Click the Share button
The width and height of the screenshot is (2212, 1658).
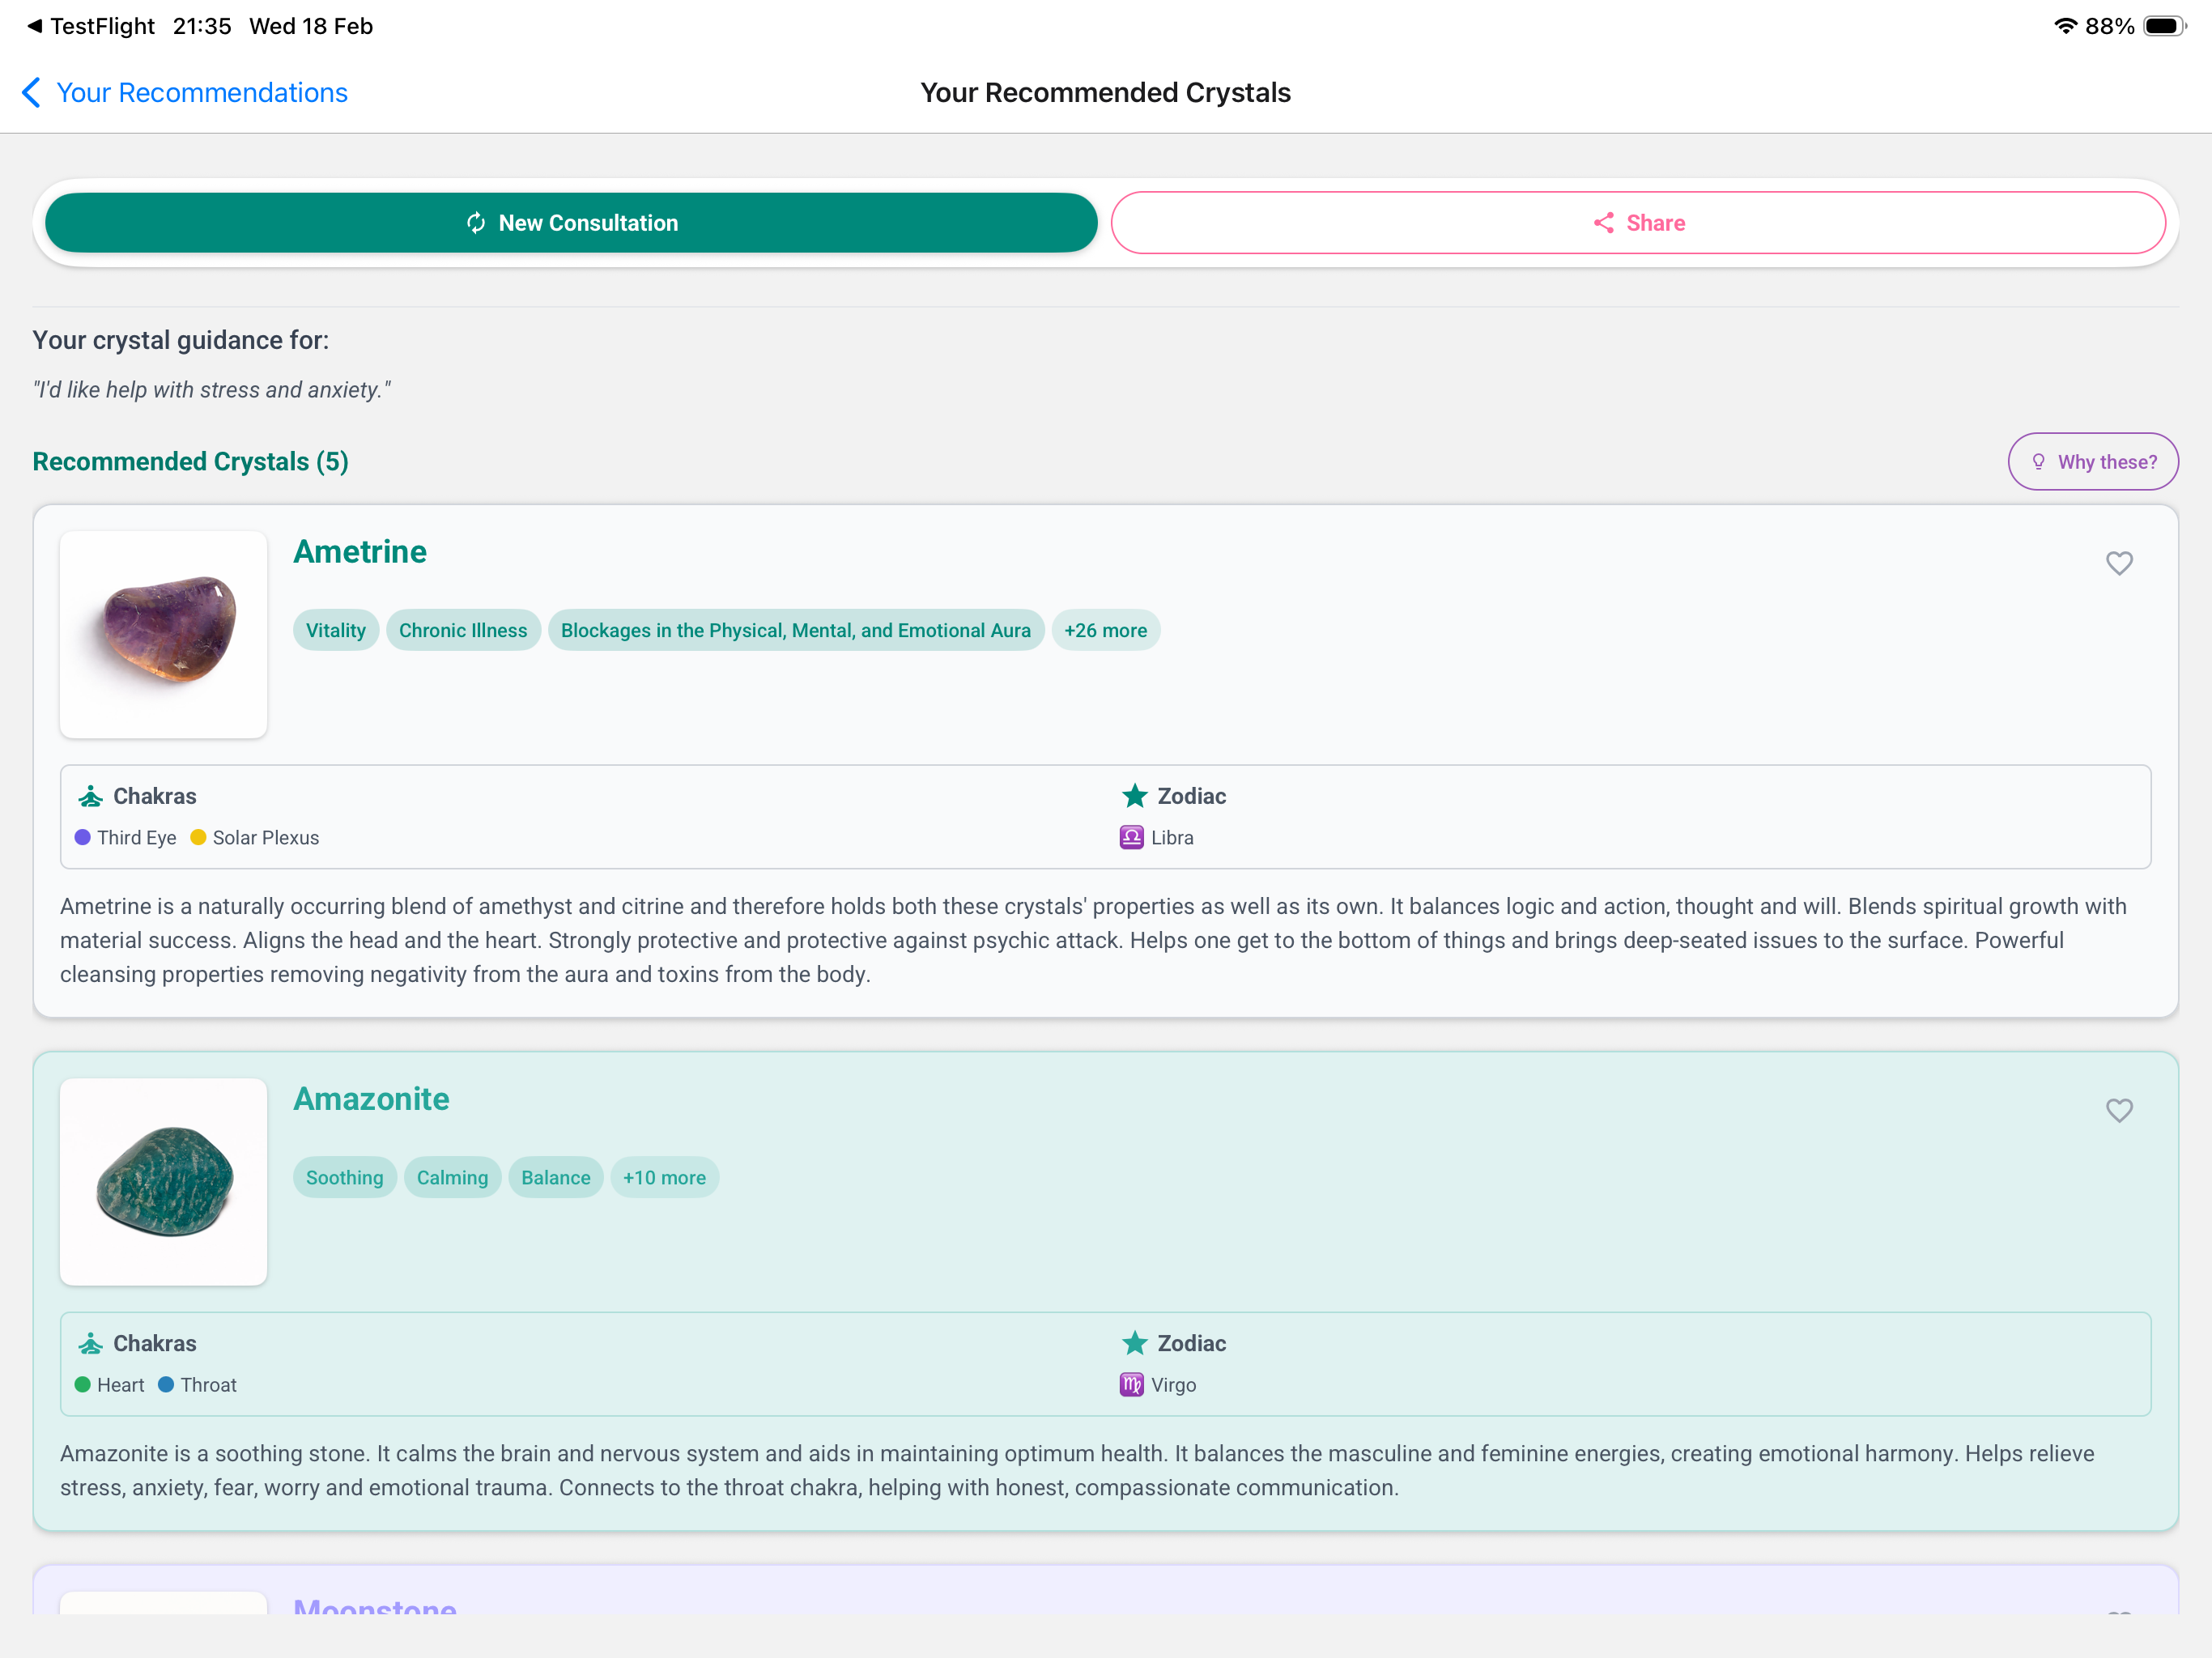pos(1638,223)
